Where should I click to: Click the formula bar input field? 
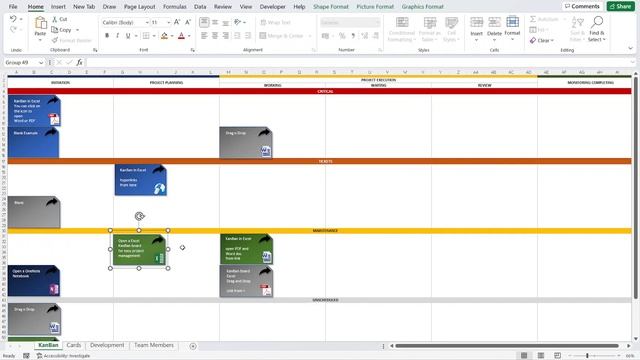pyautogui.click(x=359, y=62)
